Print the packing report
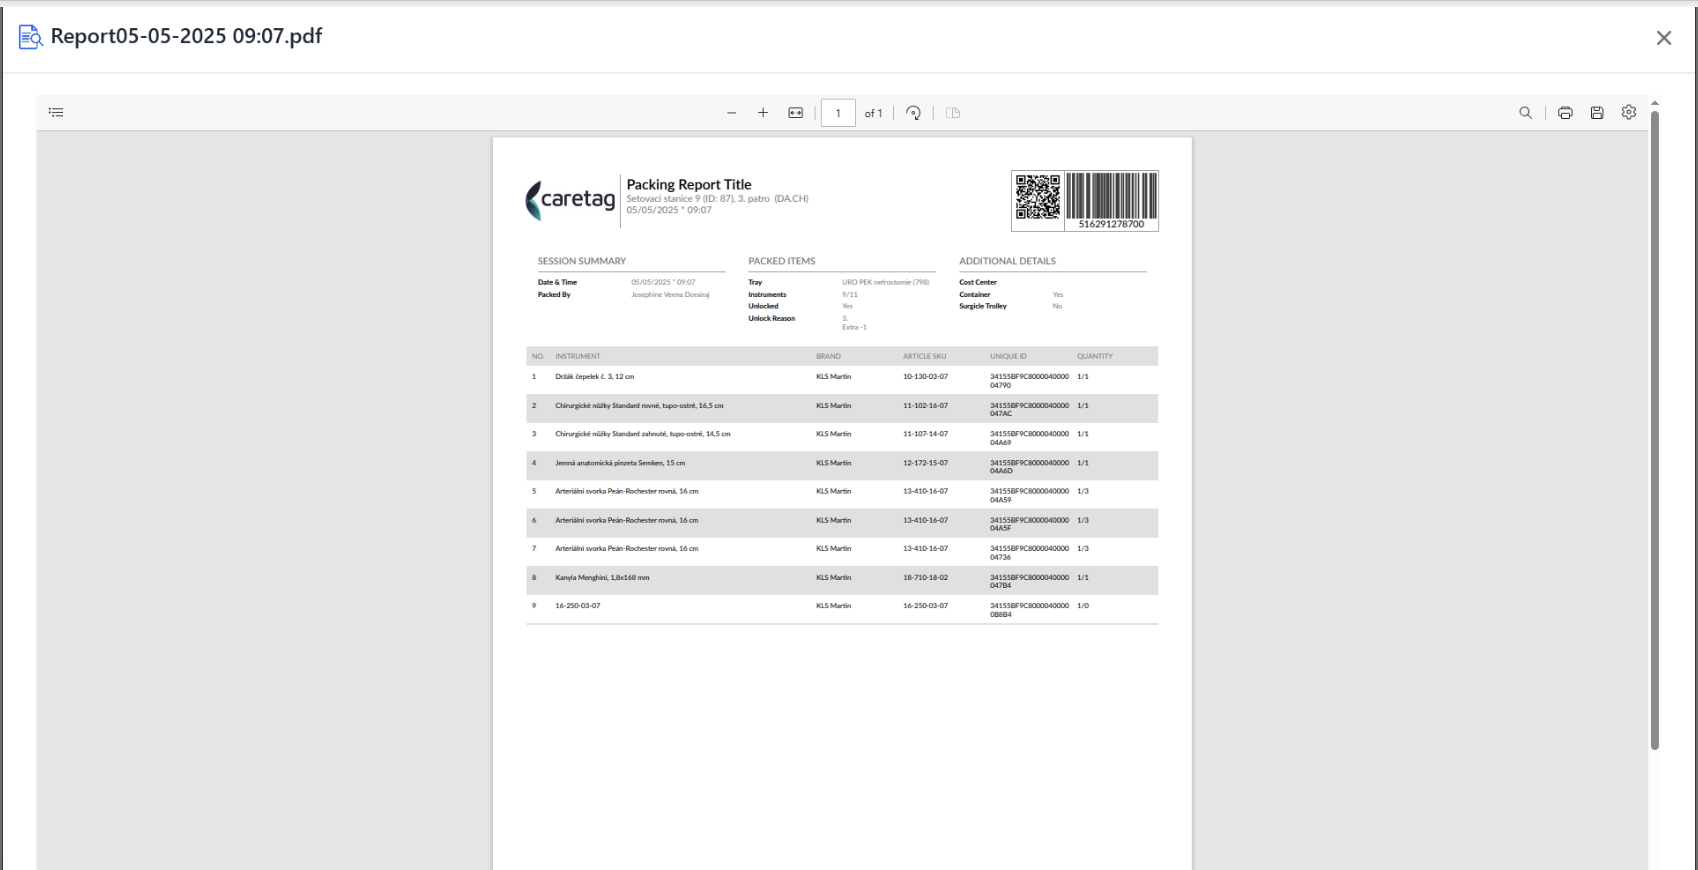1698x870 pixels. pos(1565,113)
